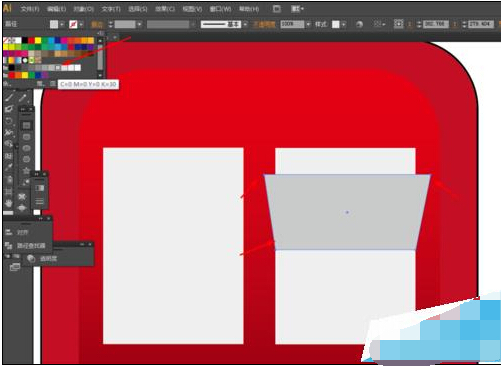
Task: Expand the opacity percentage dropdown
Action: tap(308, 24)
